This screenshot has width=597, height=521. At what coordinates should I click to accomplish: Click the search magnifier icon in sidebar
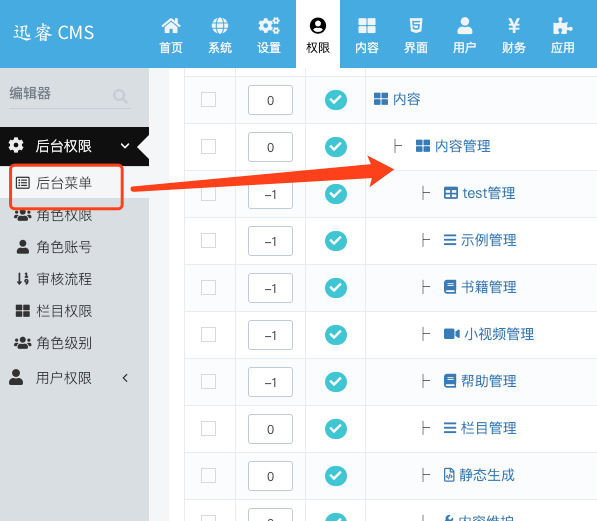click(120, 96)
